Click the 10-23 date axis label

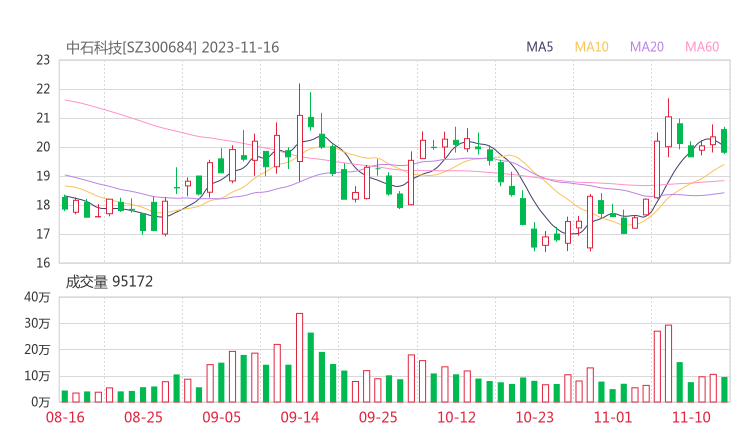[534, 416]
